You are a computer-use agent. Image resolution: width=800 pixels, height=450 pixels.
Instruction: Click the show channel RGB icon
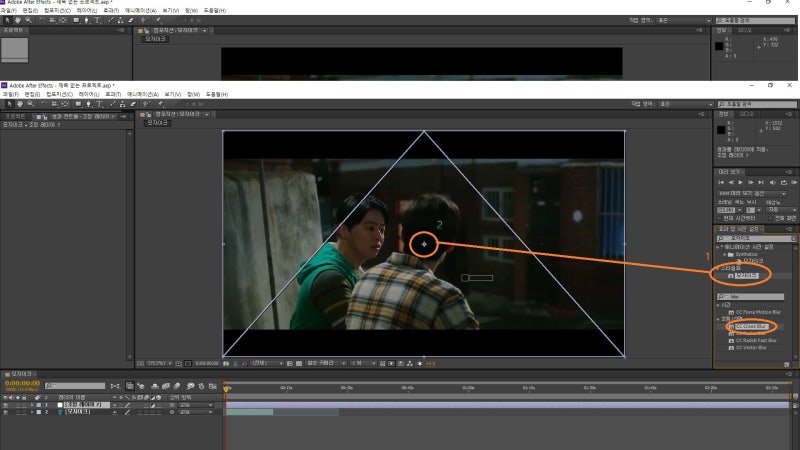coord(244,363)
